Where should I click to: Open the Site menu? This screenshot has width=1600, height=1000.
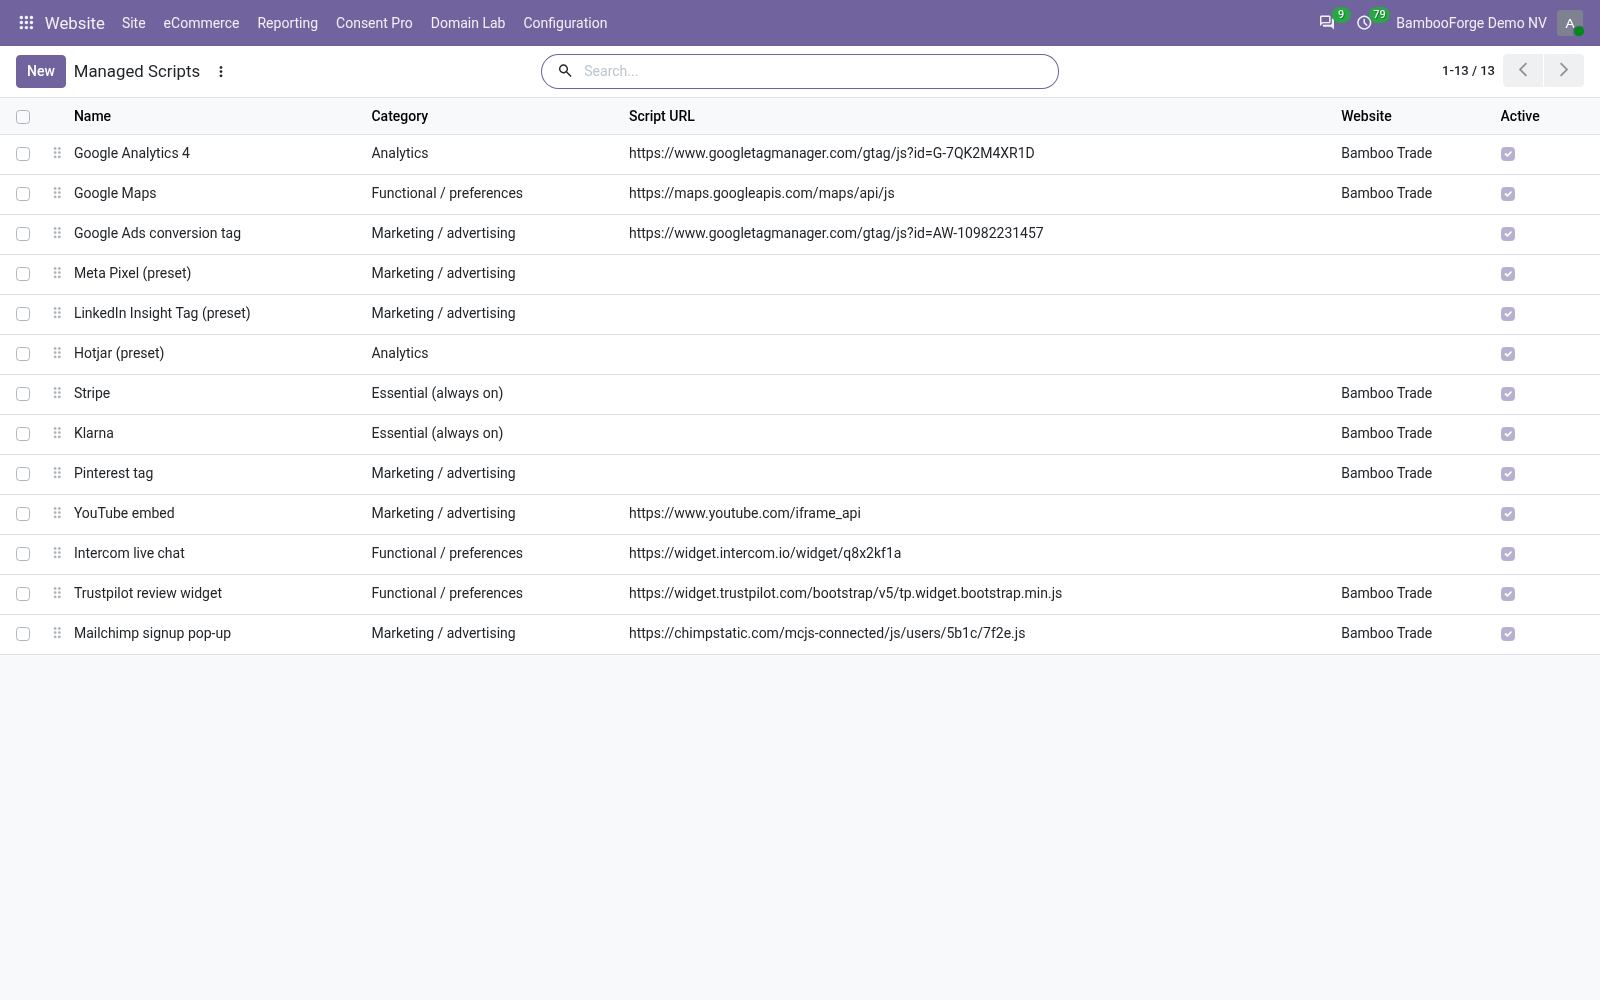(x=134, y=23)
